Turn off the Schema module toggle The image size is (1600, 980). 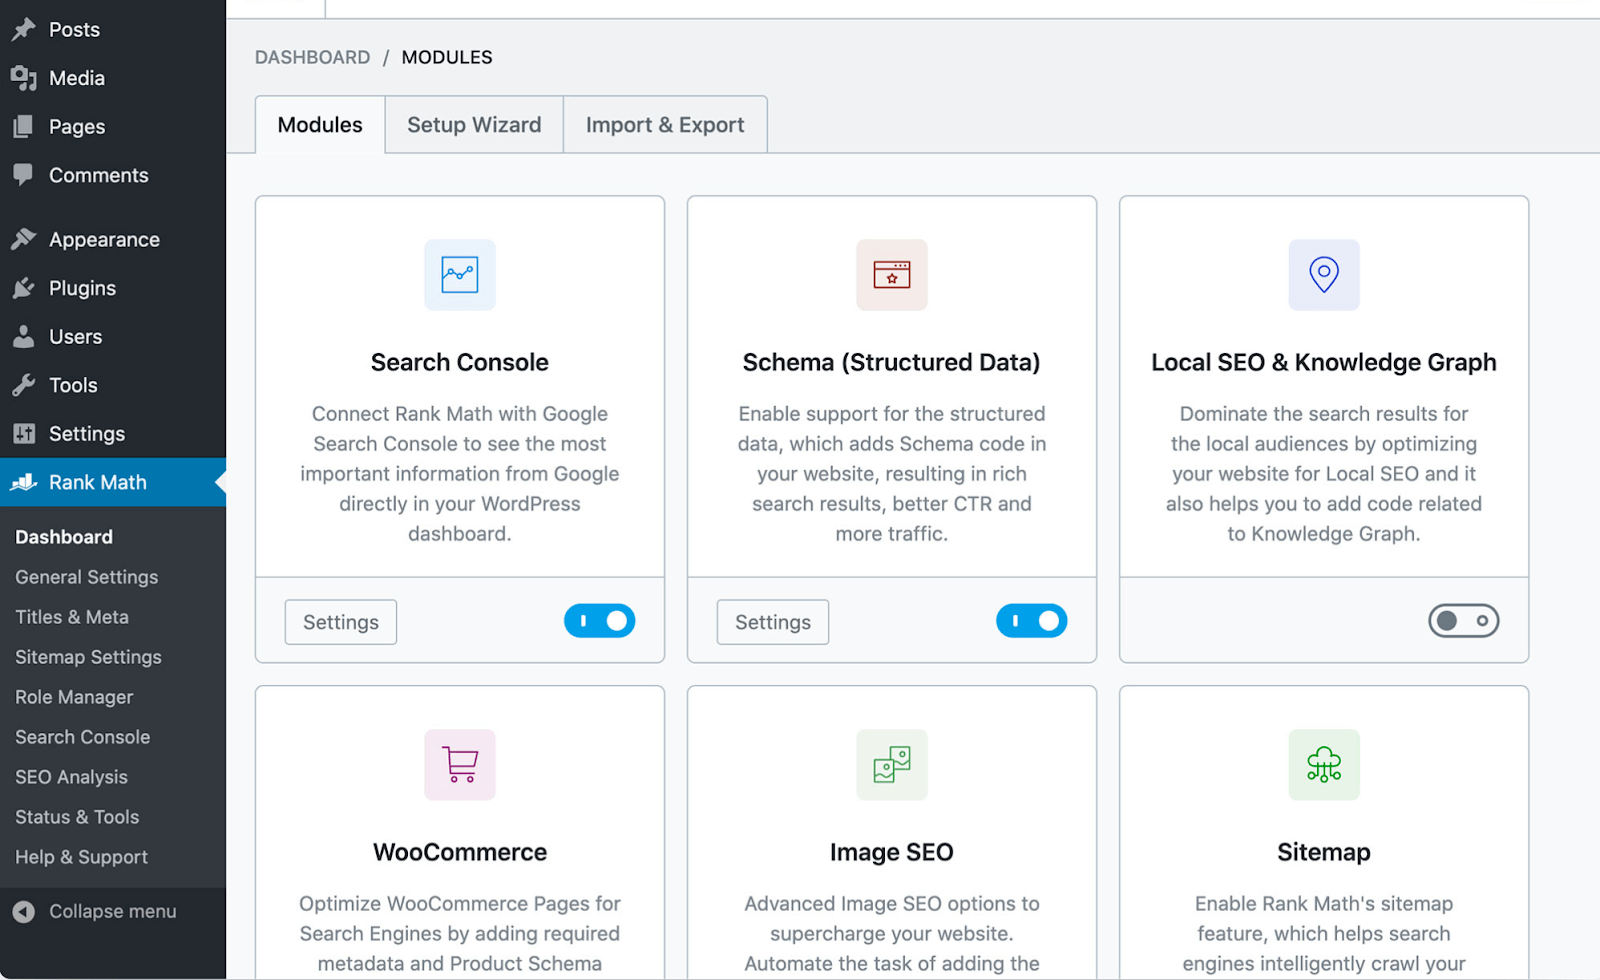(x=1032, y=621)
